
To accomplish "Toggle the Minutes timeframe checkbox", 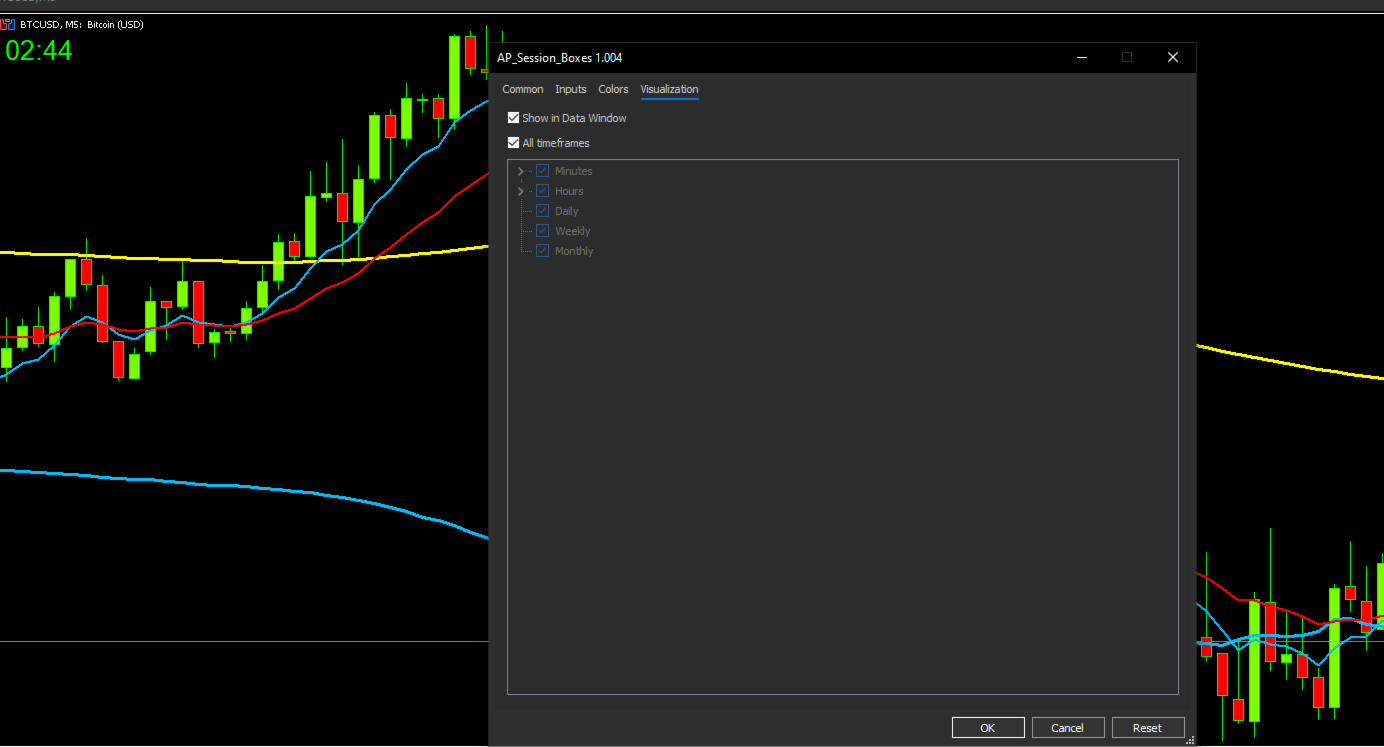I will [543, 171].
